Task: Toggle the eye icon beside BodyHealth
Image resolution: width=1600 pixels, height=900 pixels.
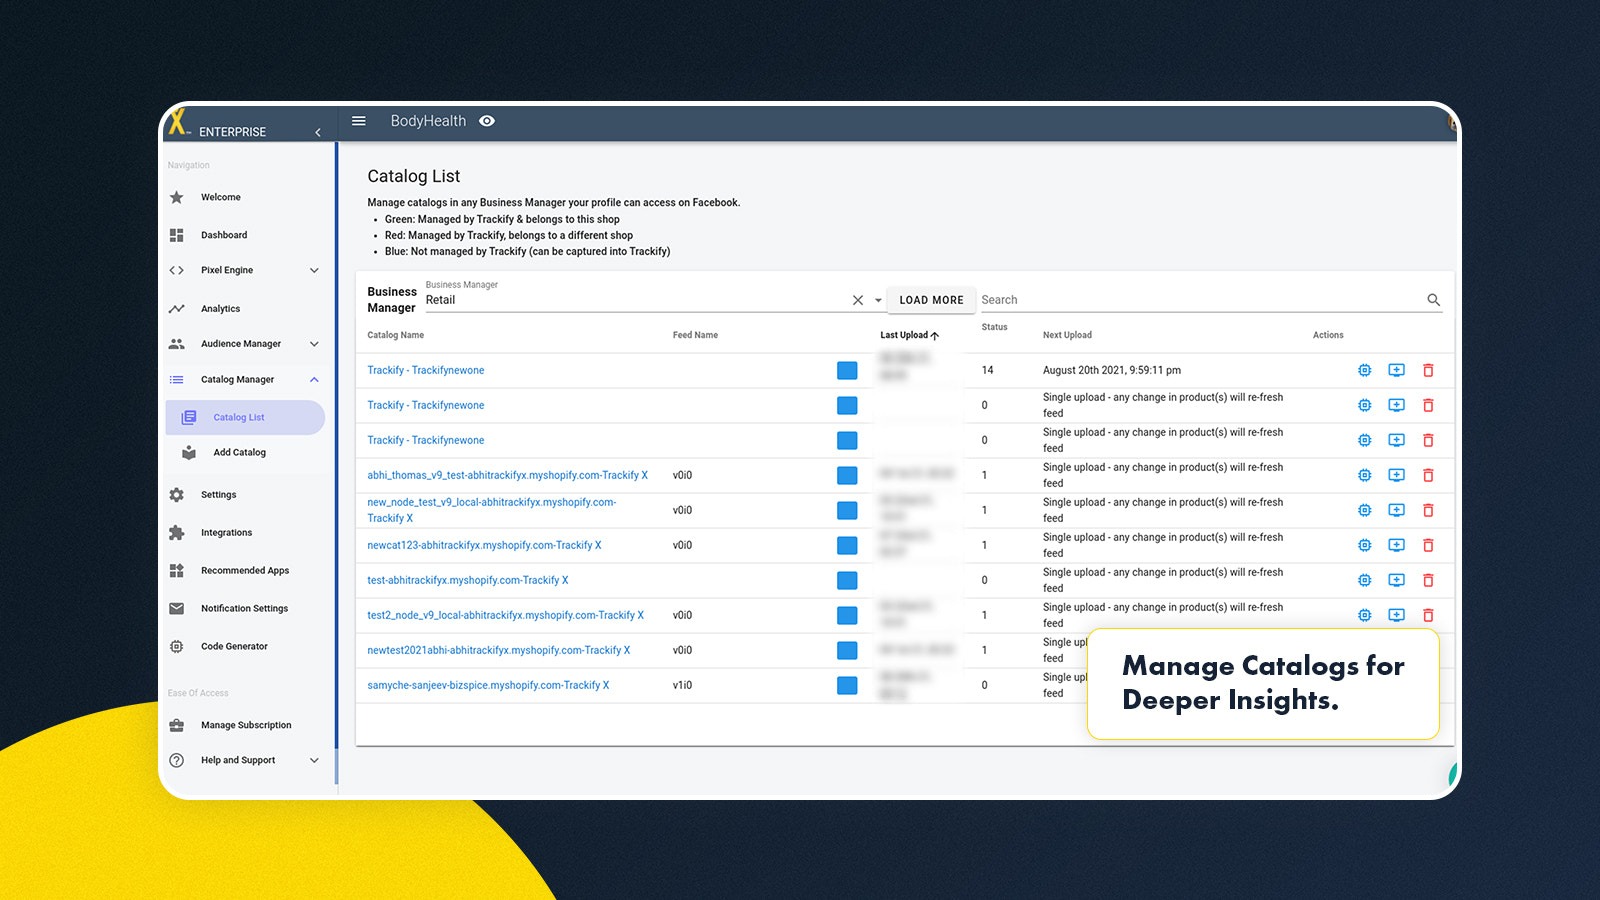Action: point(487,121)
